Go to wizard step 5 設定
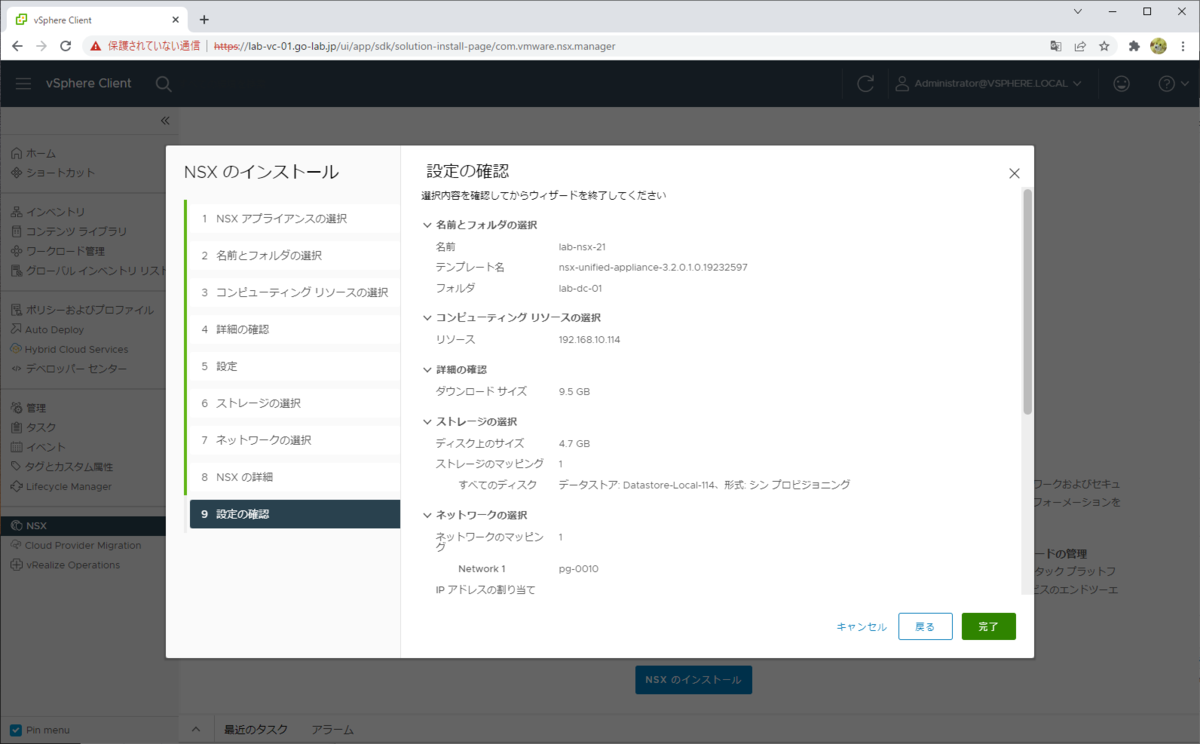This screenshot has width=1200, height=744. point(294,366)
